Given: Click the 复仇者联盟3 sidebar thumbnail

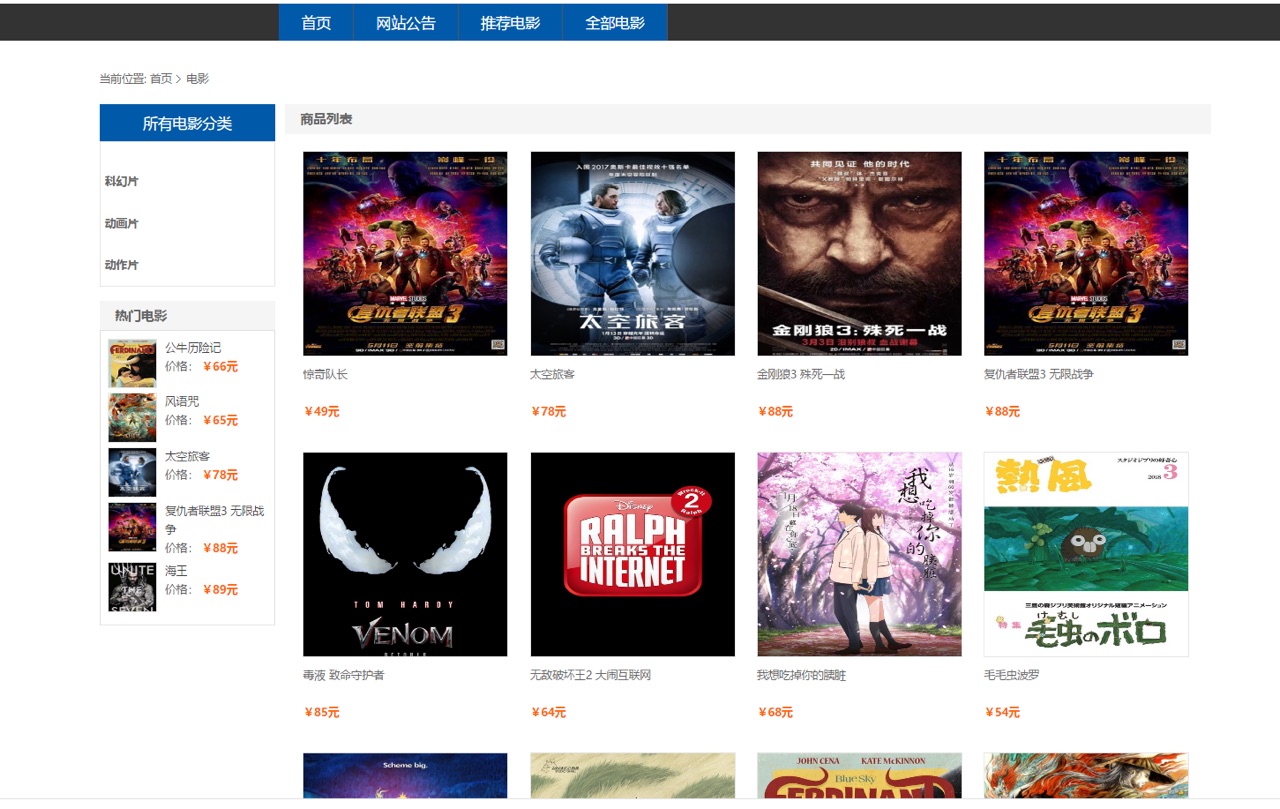Looking at the screenshot, I should pyautogui.click(x=132, y=527).
